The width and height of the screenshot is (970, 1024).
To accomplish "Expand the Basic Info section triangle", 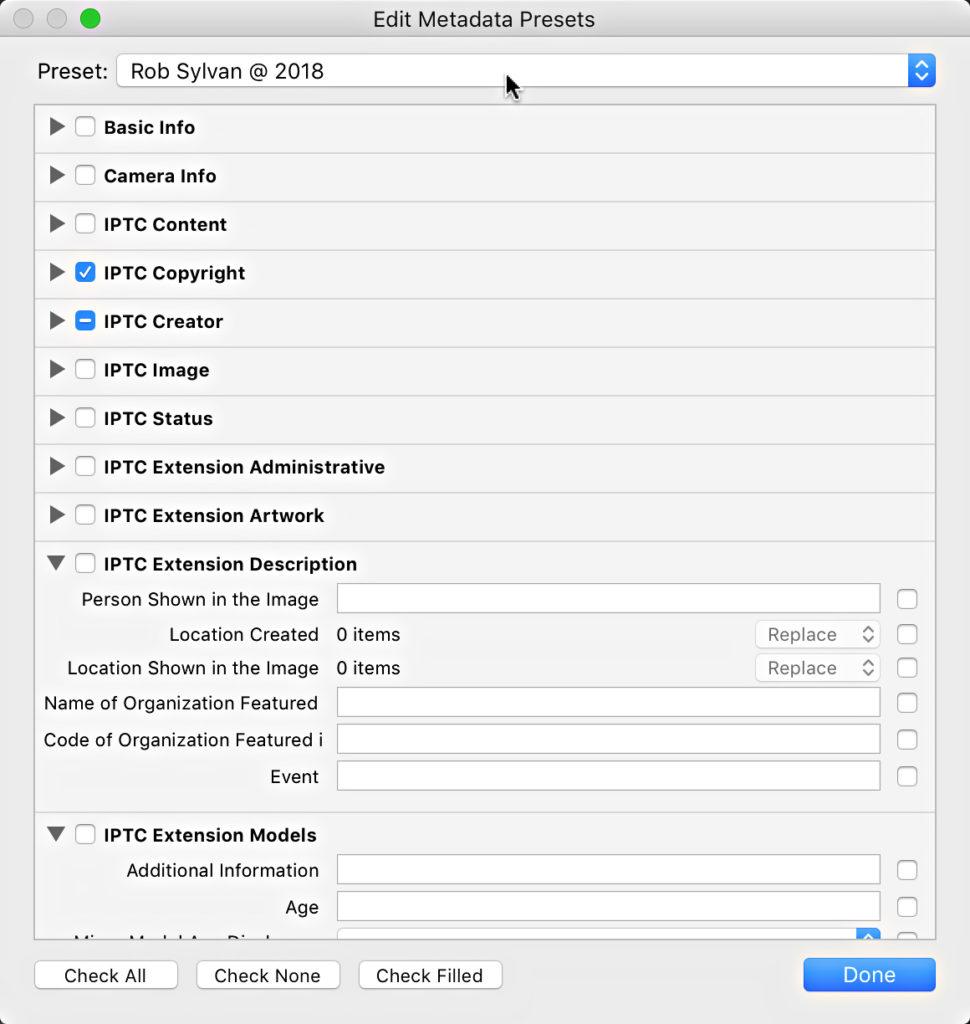I will (x=57, y=127).
